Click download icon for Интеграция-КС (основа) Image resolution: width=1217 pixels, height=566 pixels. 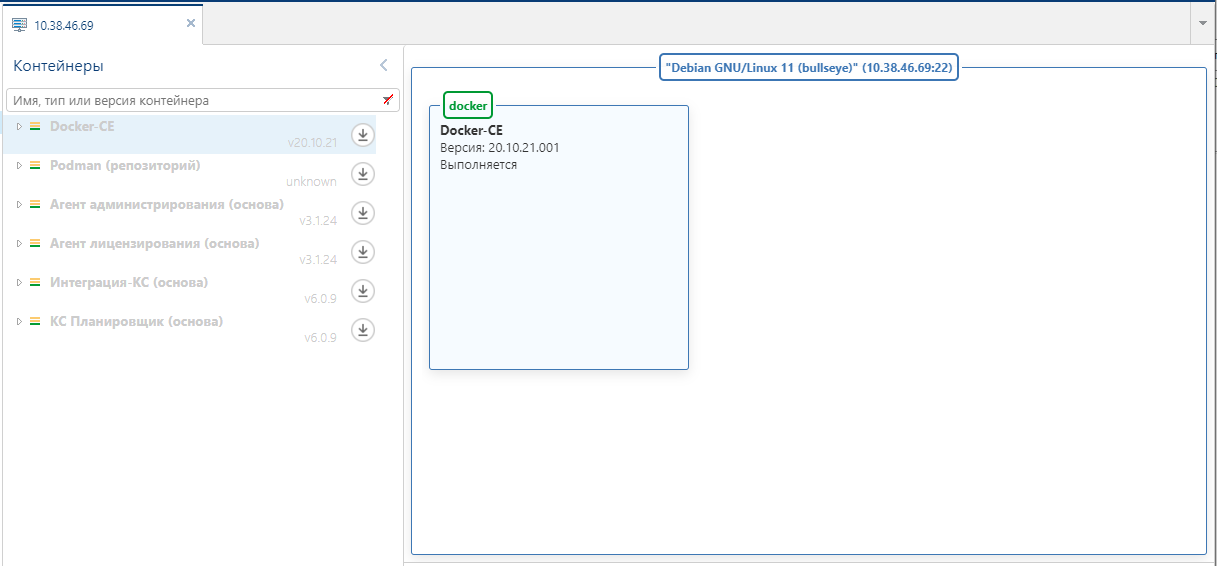(x=363, y=291)
